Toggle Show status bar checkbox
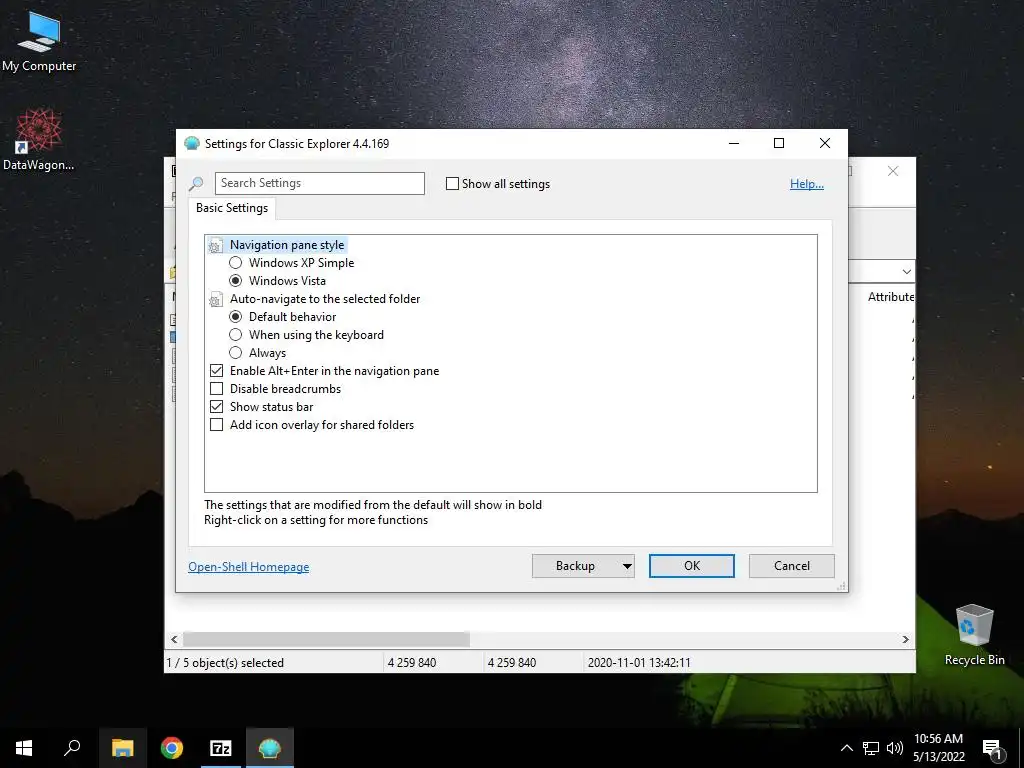The image size is (1024, 768). pyautogui.click(x=216, y=407)
